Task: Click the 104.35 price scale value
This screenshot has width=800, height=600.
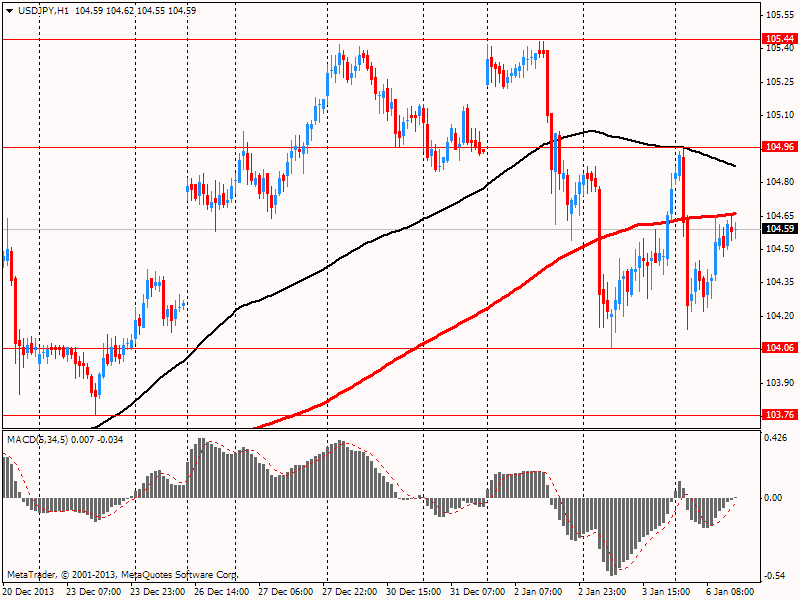Action: pyautogui.click(x=780, y=282)
